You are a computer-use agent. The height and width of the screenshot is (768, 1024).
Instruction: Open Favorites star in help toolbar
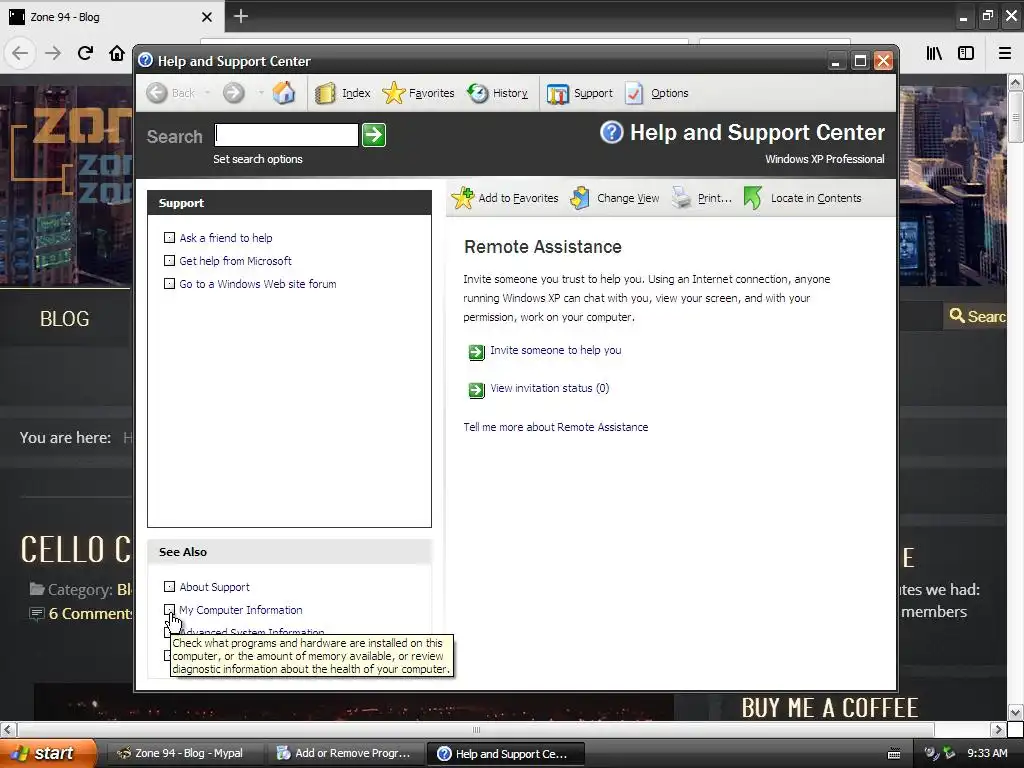(394, 93)
